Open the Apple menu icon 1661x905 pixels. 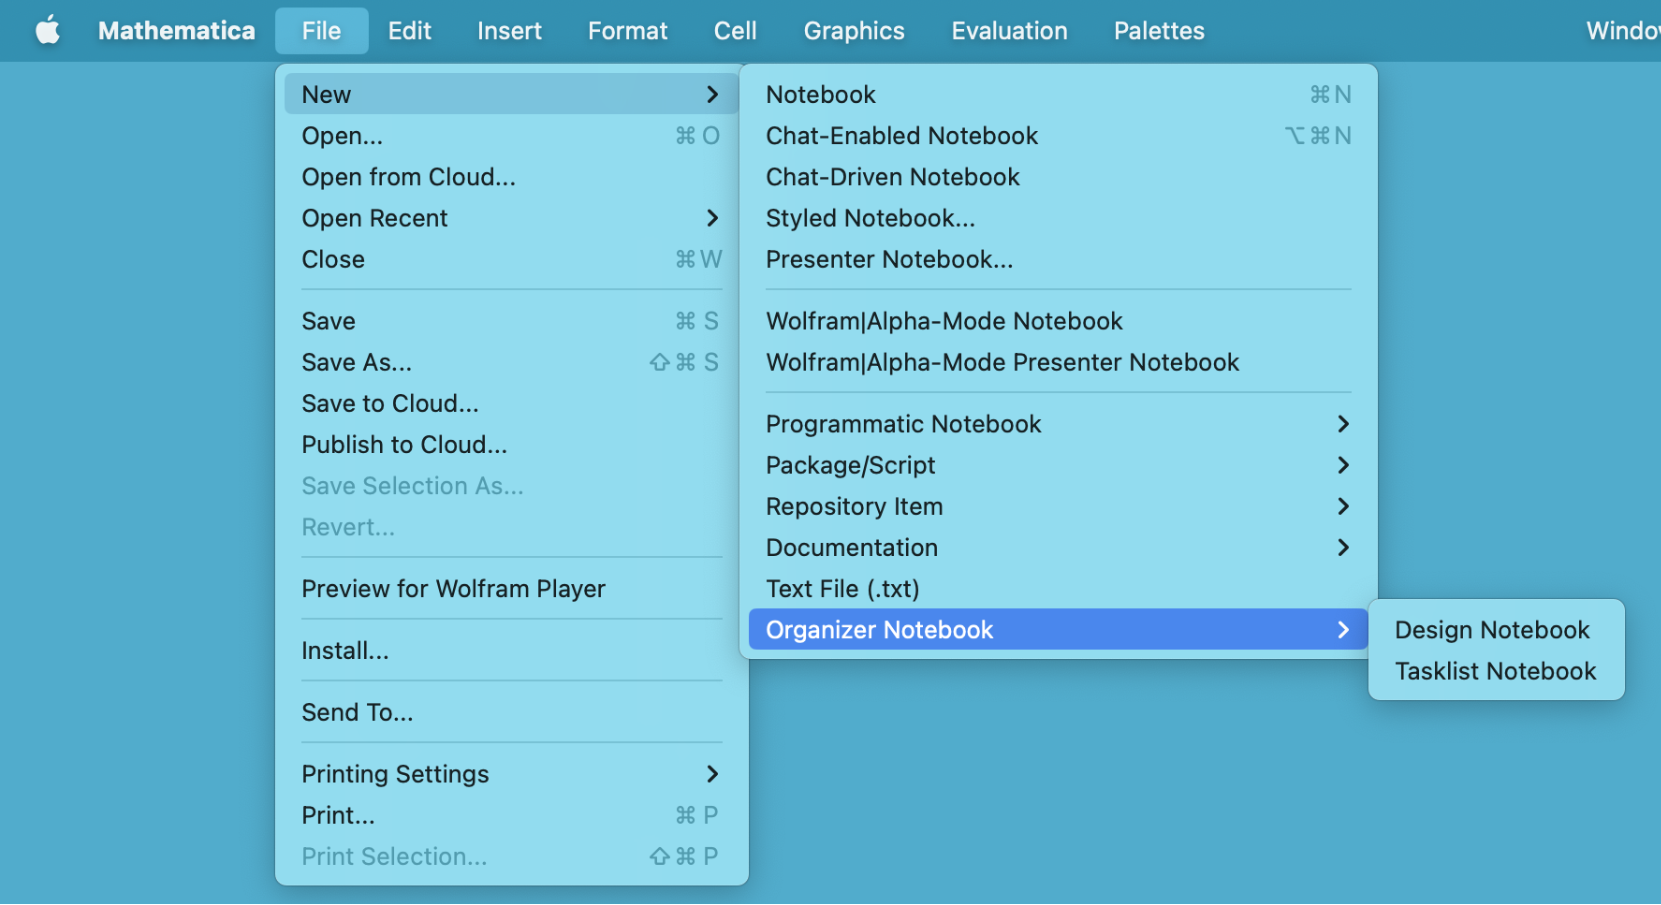pos(47,31)
